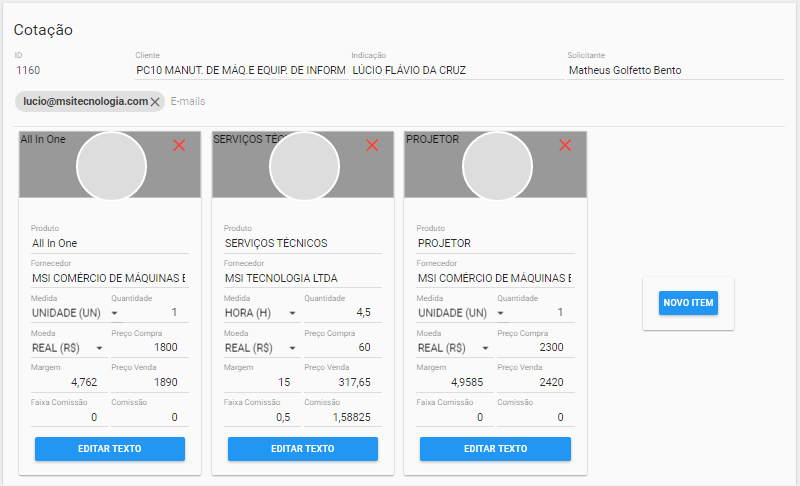
Task: Remove lucio@msitecnologia.com email chip
Action: pyautogui.click(x=155, y=102)
